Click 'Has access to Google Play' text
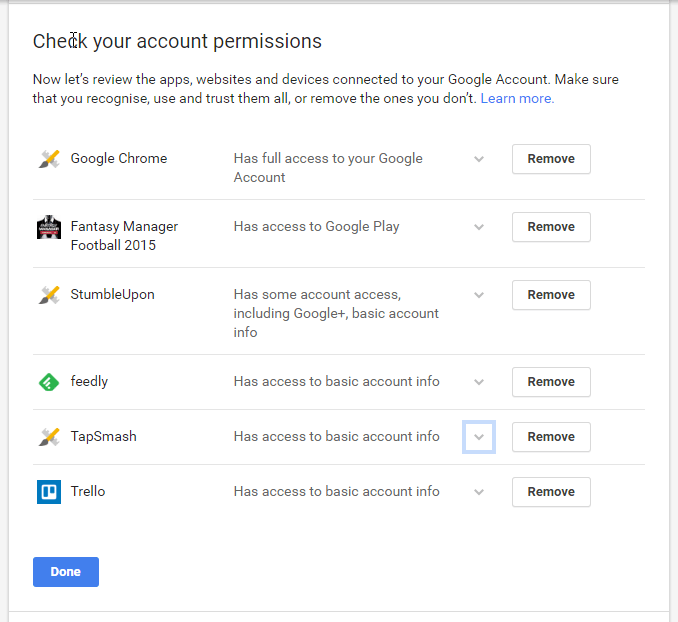Viewport: 678px width, 622px height. tap(317, 227)
